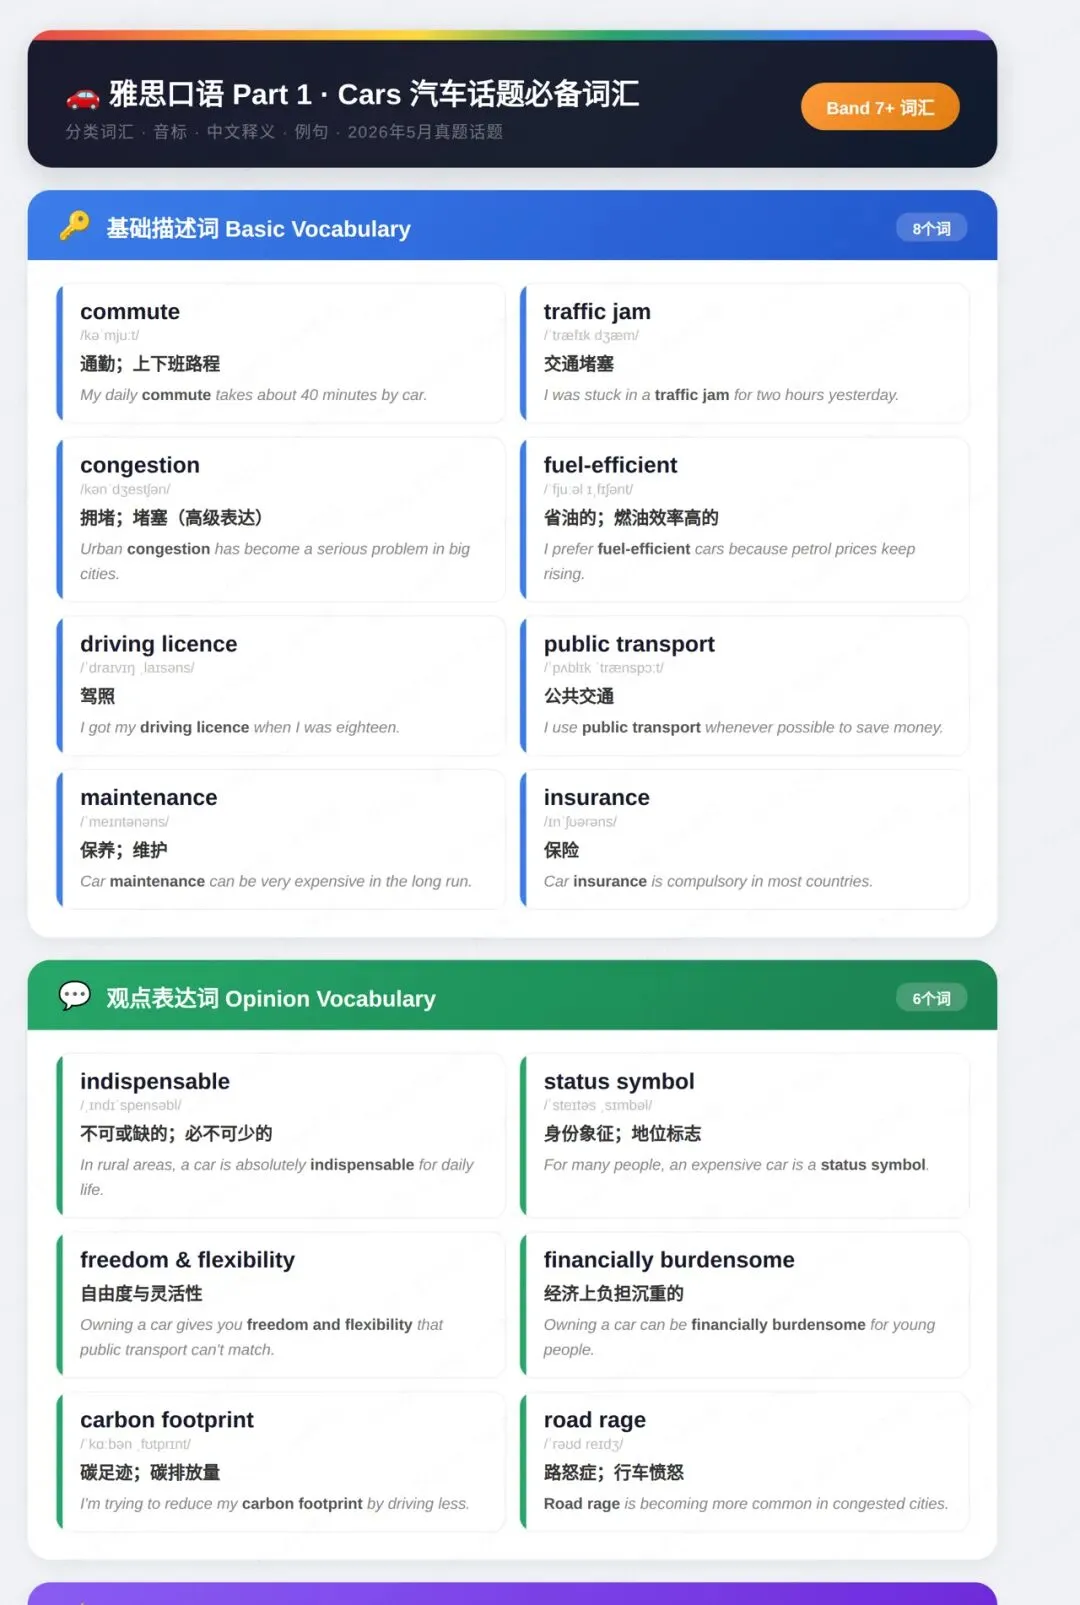The height and width of the screenshot is (1605, 1080).
Task: Select the fuel-efficient word card
Action: point(744,519)
